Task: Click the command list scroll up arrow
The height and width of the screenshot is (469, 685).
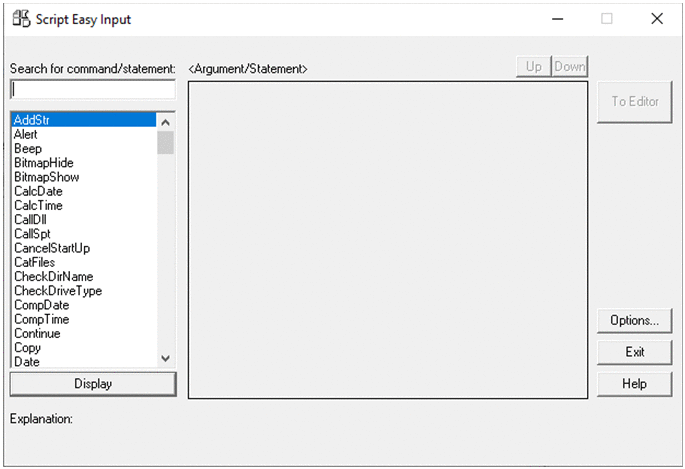Action: (x=166, y=122)
